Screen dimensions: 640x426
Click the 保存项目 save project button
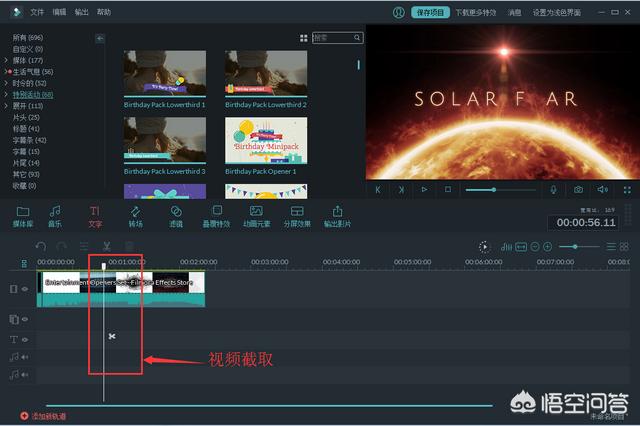pos(430,13)
